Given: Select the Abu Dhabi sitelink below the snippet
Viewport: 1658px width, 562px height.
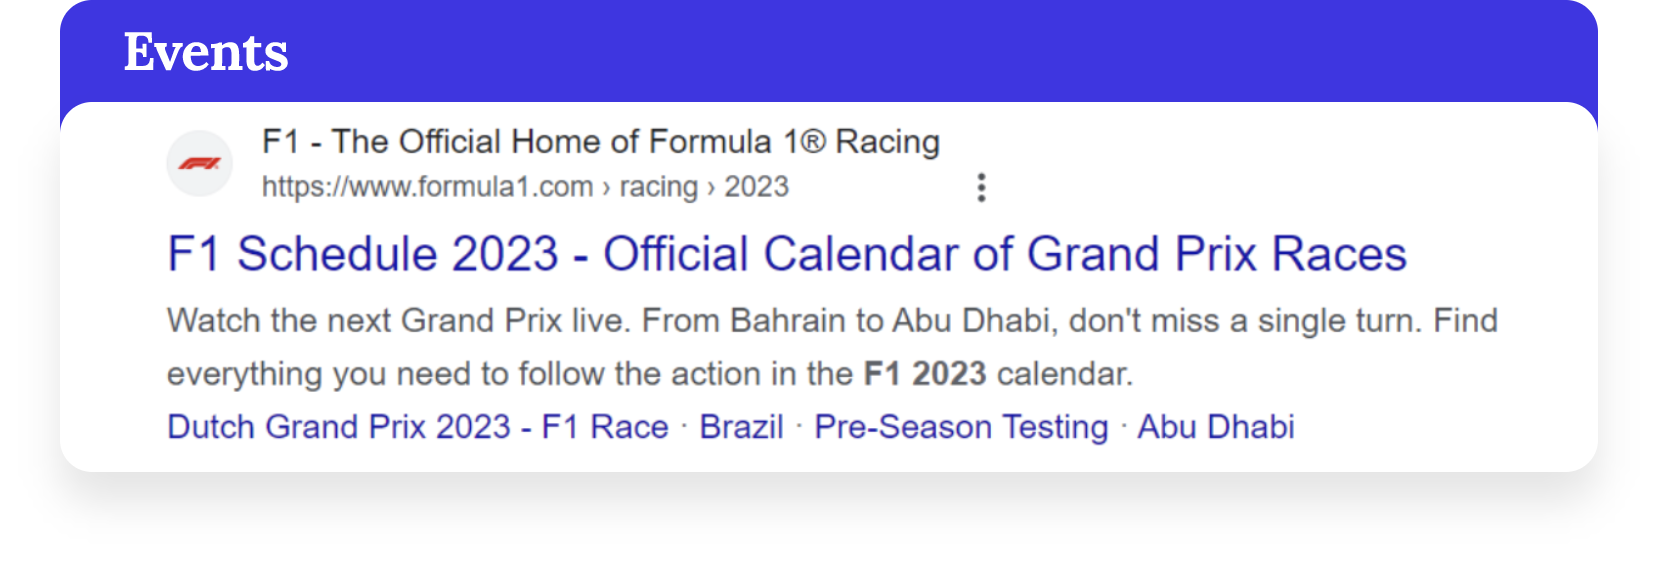Looking at the screenshot, I should pyautogui.click(x=1215, y=427).
